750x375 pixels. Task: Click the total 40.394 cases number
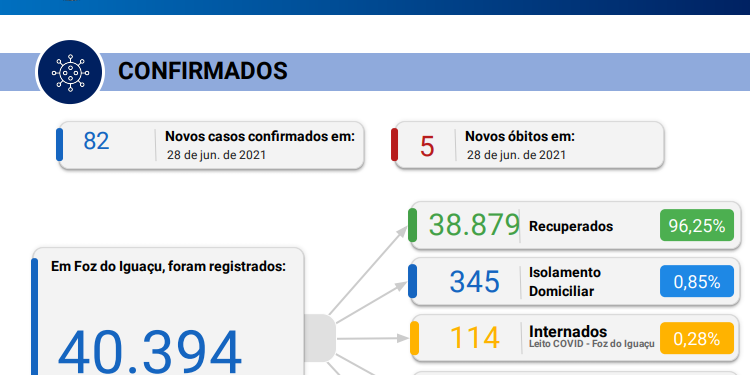click(150, 352)
